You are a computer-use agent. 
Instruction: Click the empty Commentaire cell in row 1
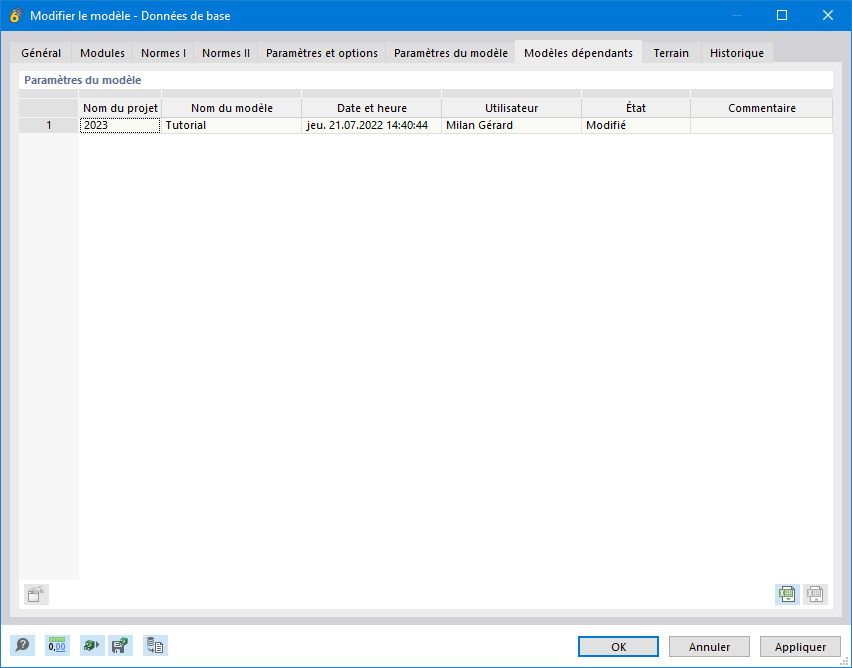(x=762, y=125)
